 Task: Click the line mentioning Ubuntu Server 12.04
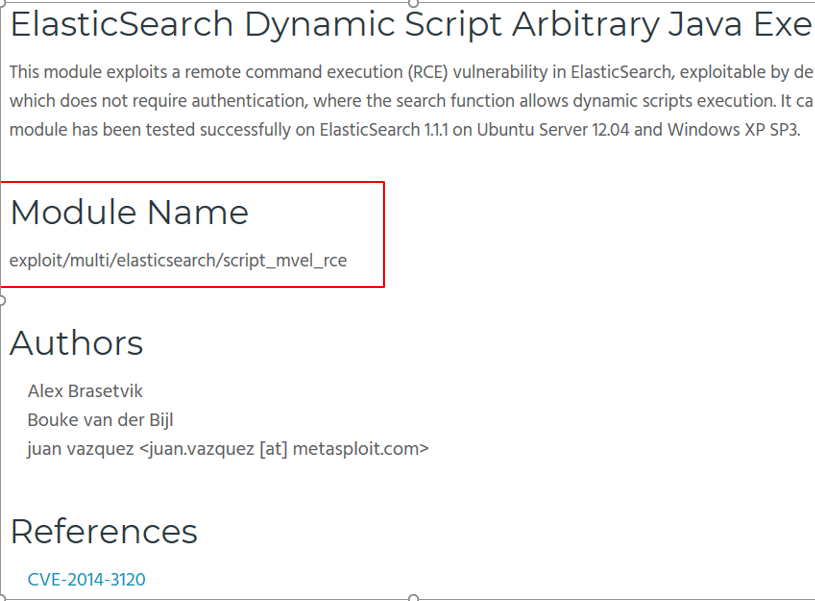[404, 129]
